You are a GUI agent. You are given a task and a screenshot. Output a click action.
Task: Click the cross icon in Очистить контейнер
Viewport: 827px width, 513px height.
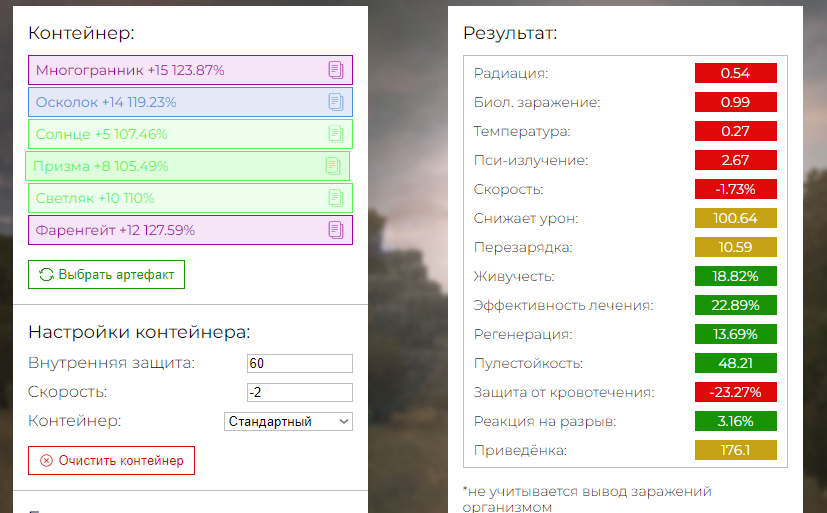[46, 461]
